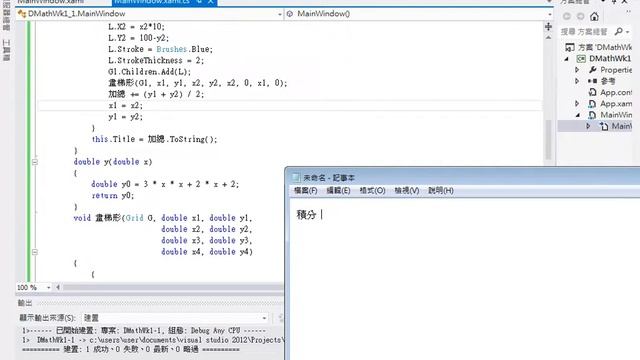Click the Notepad title bar 未命名 - 記事本
The width and height of the screenshot is (640, 360).
coord(329,178)
